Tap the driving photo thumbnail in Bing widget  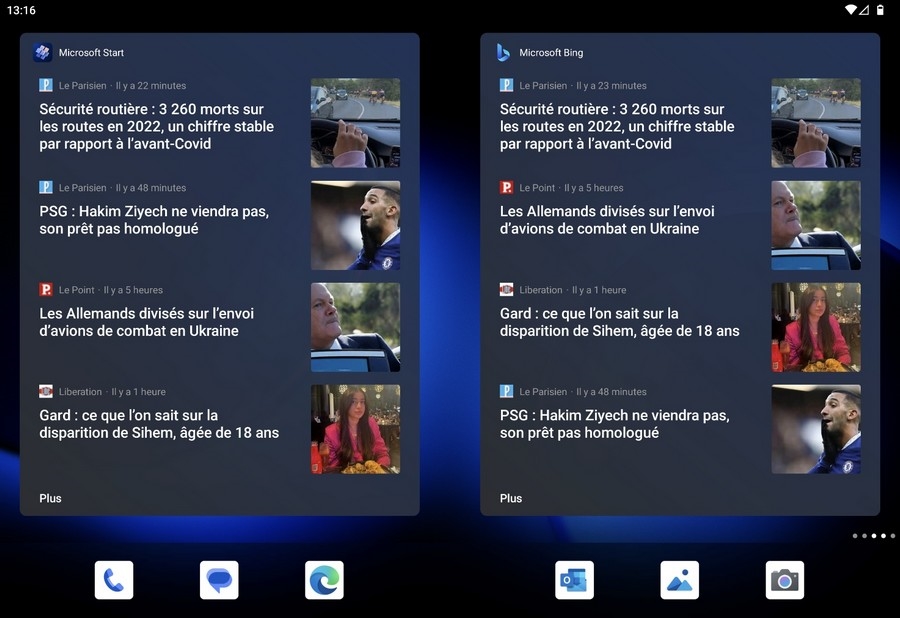(816, 123)
